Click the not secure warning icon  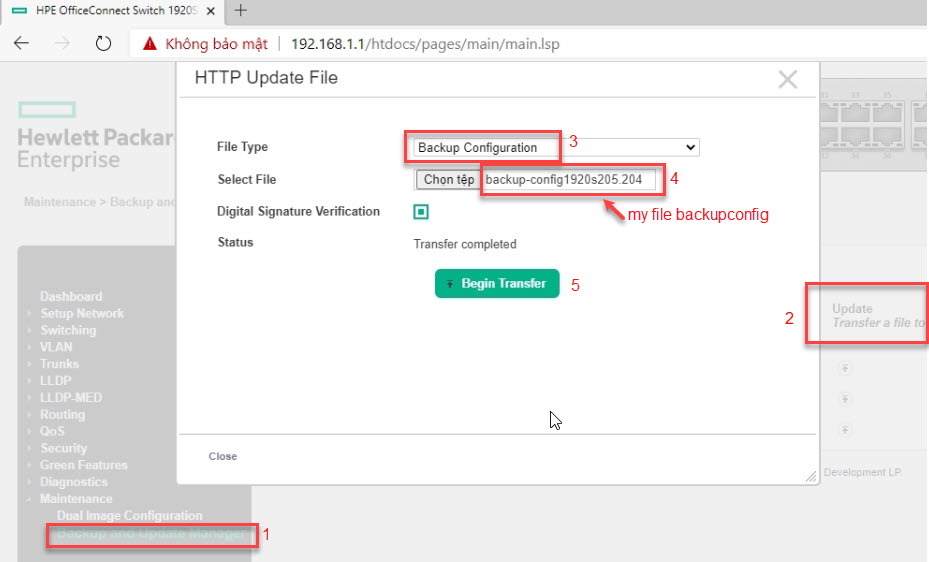pos(150,44)
